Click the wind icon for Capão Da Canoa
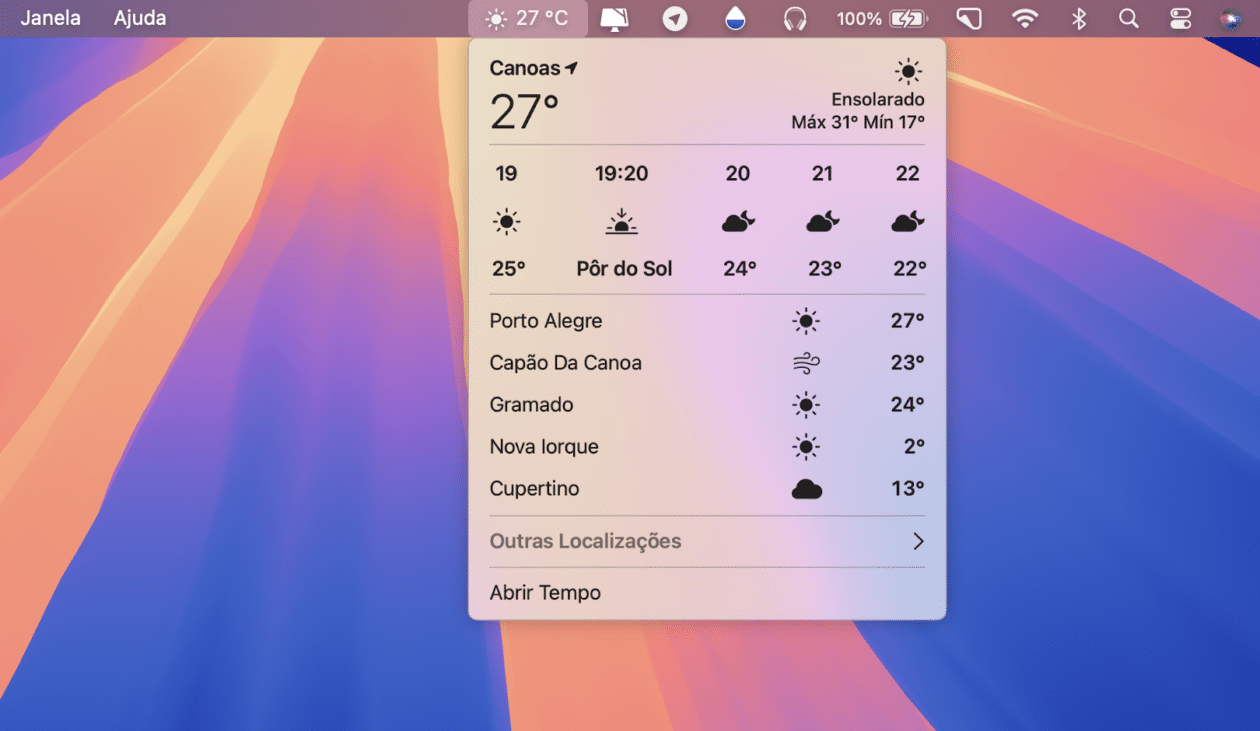Image resolution: width=1260 pixels, height=731 pixels. click(x=806, y=362)
